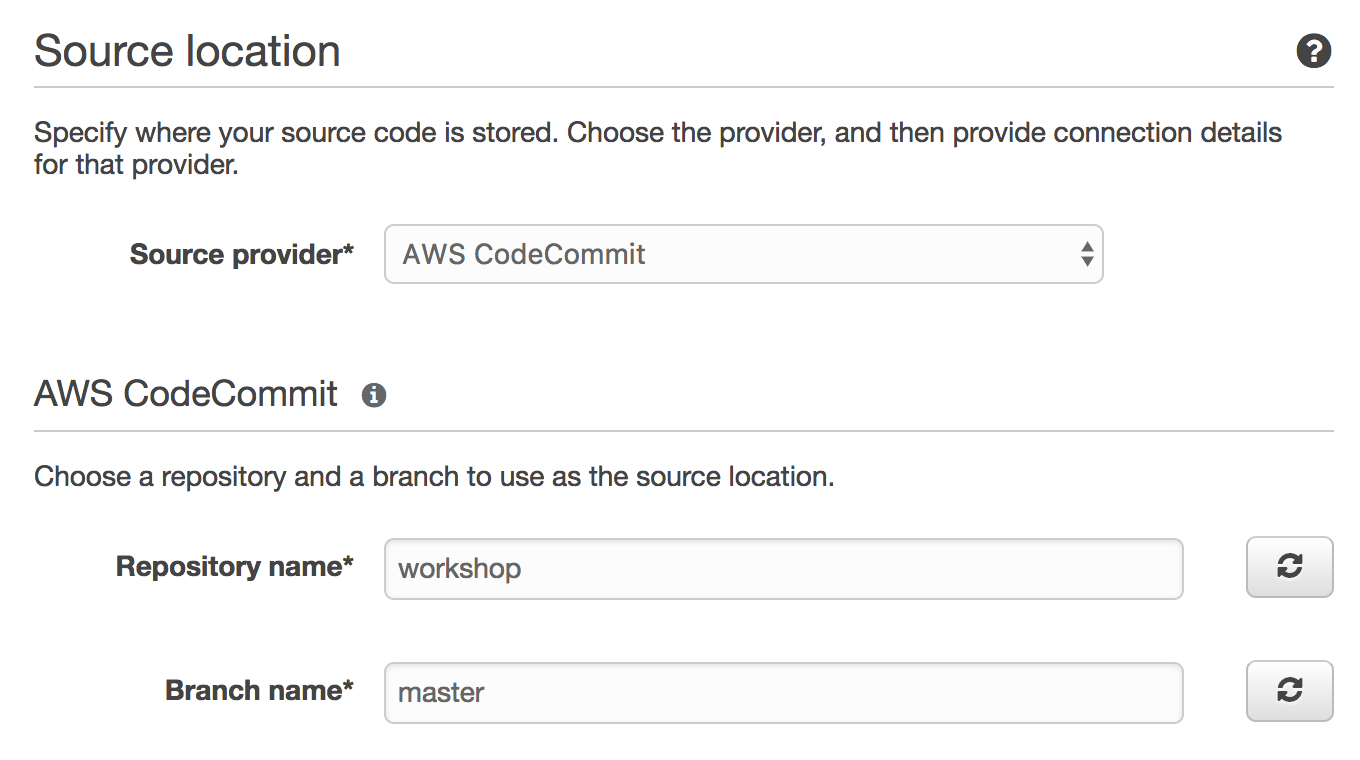Click the "workshop" value in Repository field
This screenshot has height=760, width=1360.
point(460,569)
